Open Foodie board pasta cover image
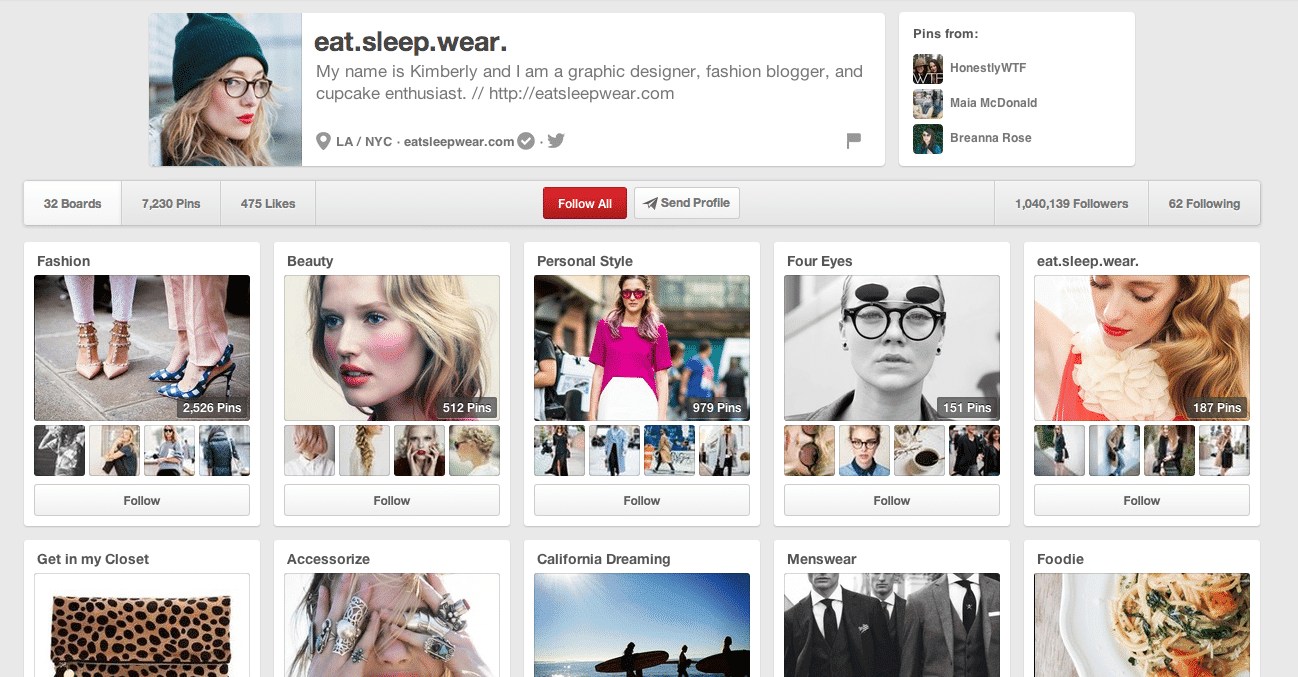This screenshot has width=1298, height=677. (1142, 625)
